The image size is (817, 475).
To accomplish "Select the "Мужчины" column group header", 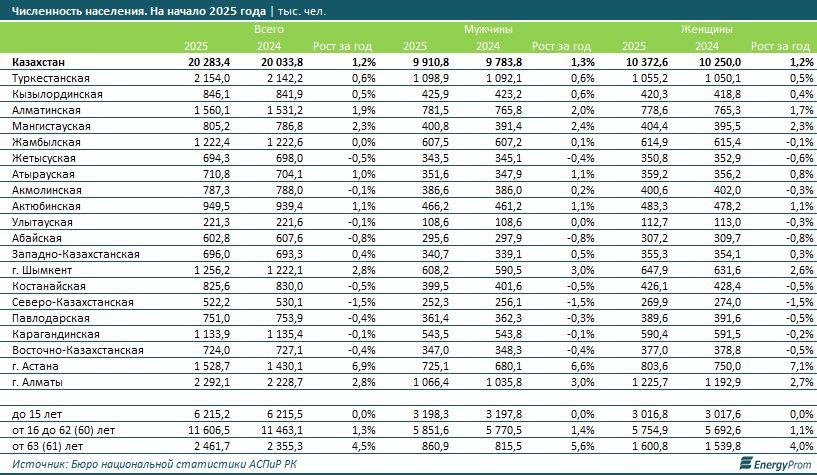I will click(x=485, y=31).
